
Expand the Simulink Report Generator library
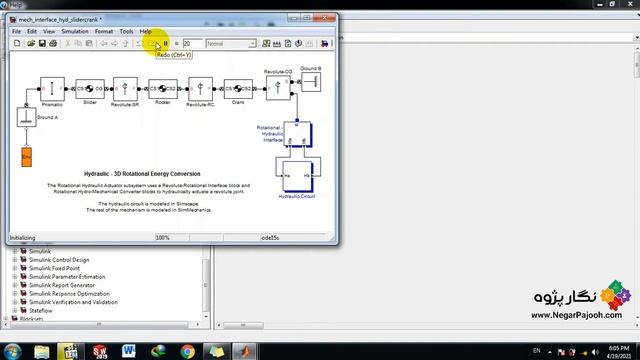[15, 285]
